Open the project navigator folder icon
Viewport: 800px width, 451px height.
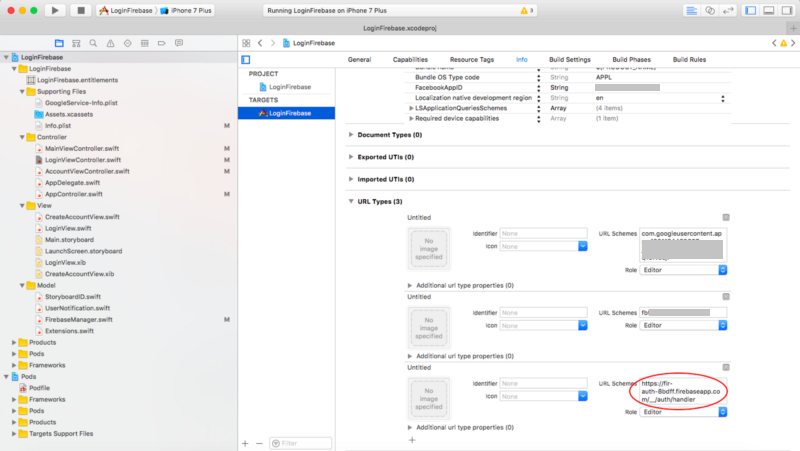click(x=59, y=43)
